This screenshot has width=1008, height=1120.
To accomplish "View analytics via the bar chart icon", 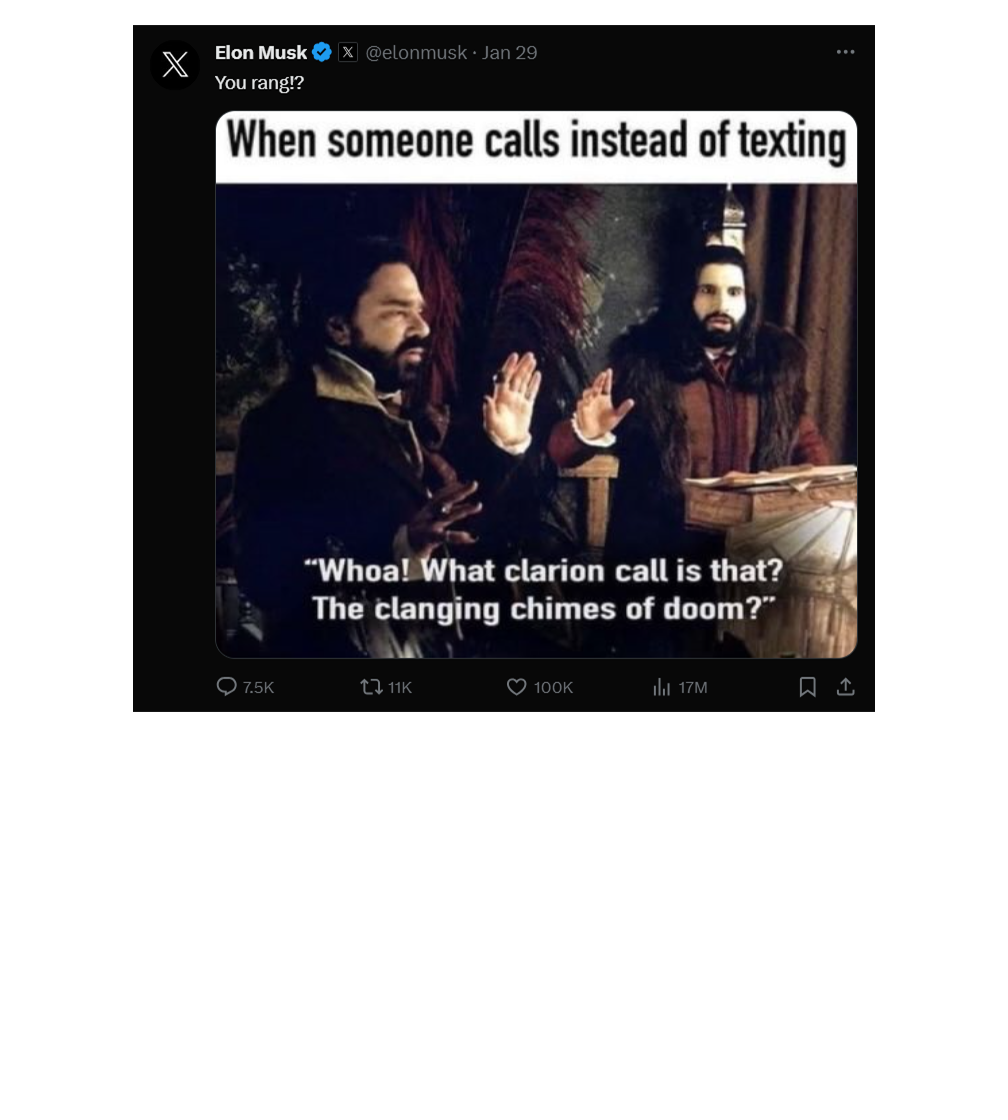I will tap(662, 687).
